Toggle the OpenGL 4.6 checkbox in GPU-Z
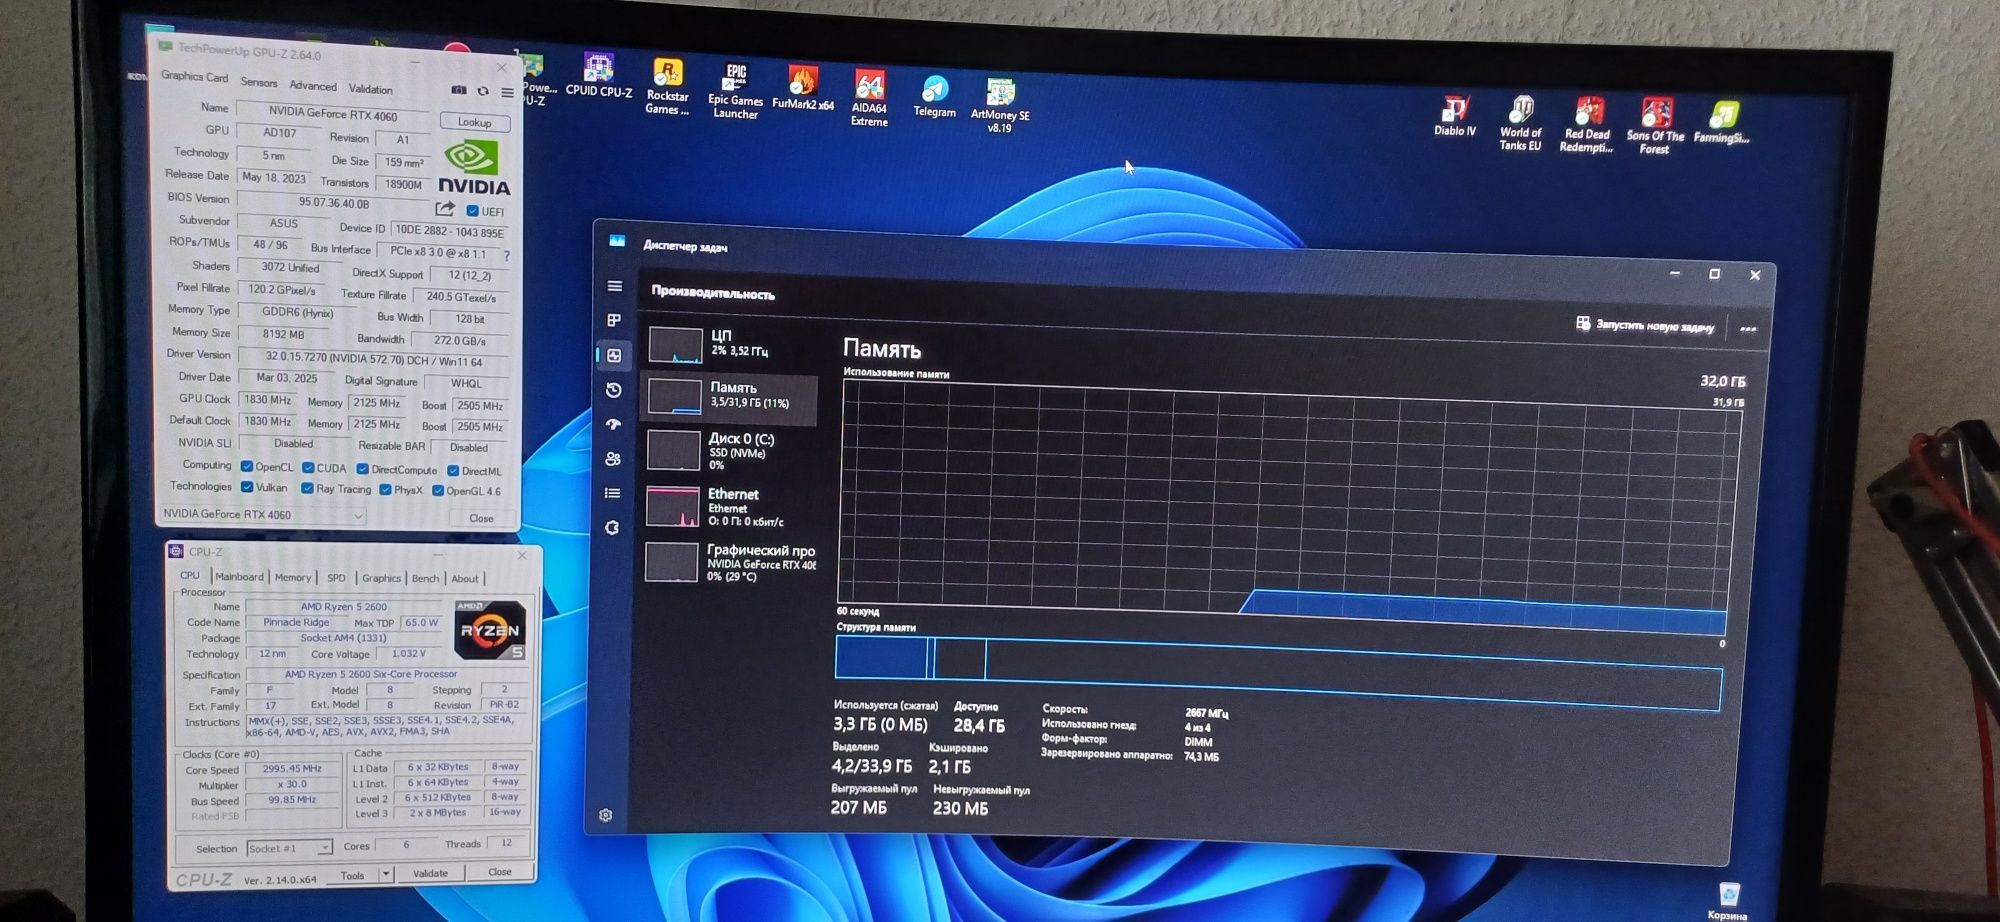This screenshot has height=922, width=2000. [x=437, y=491]
